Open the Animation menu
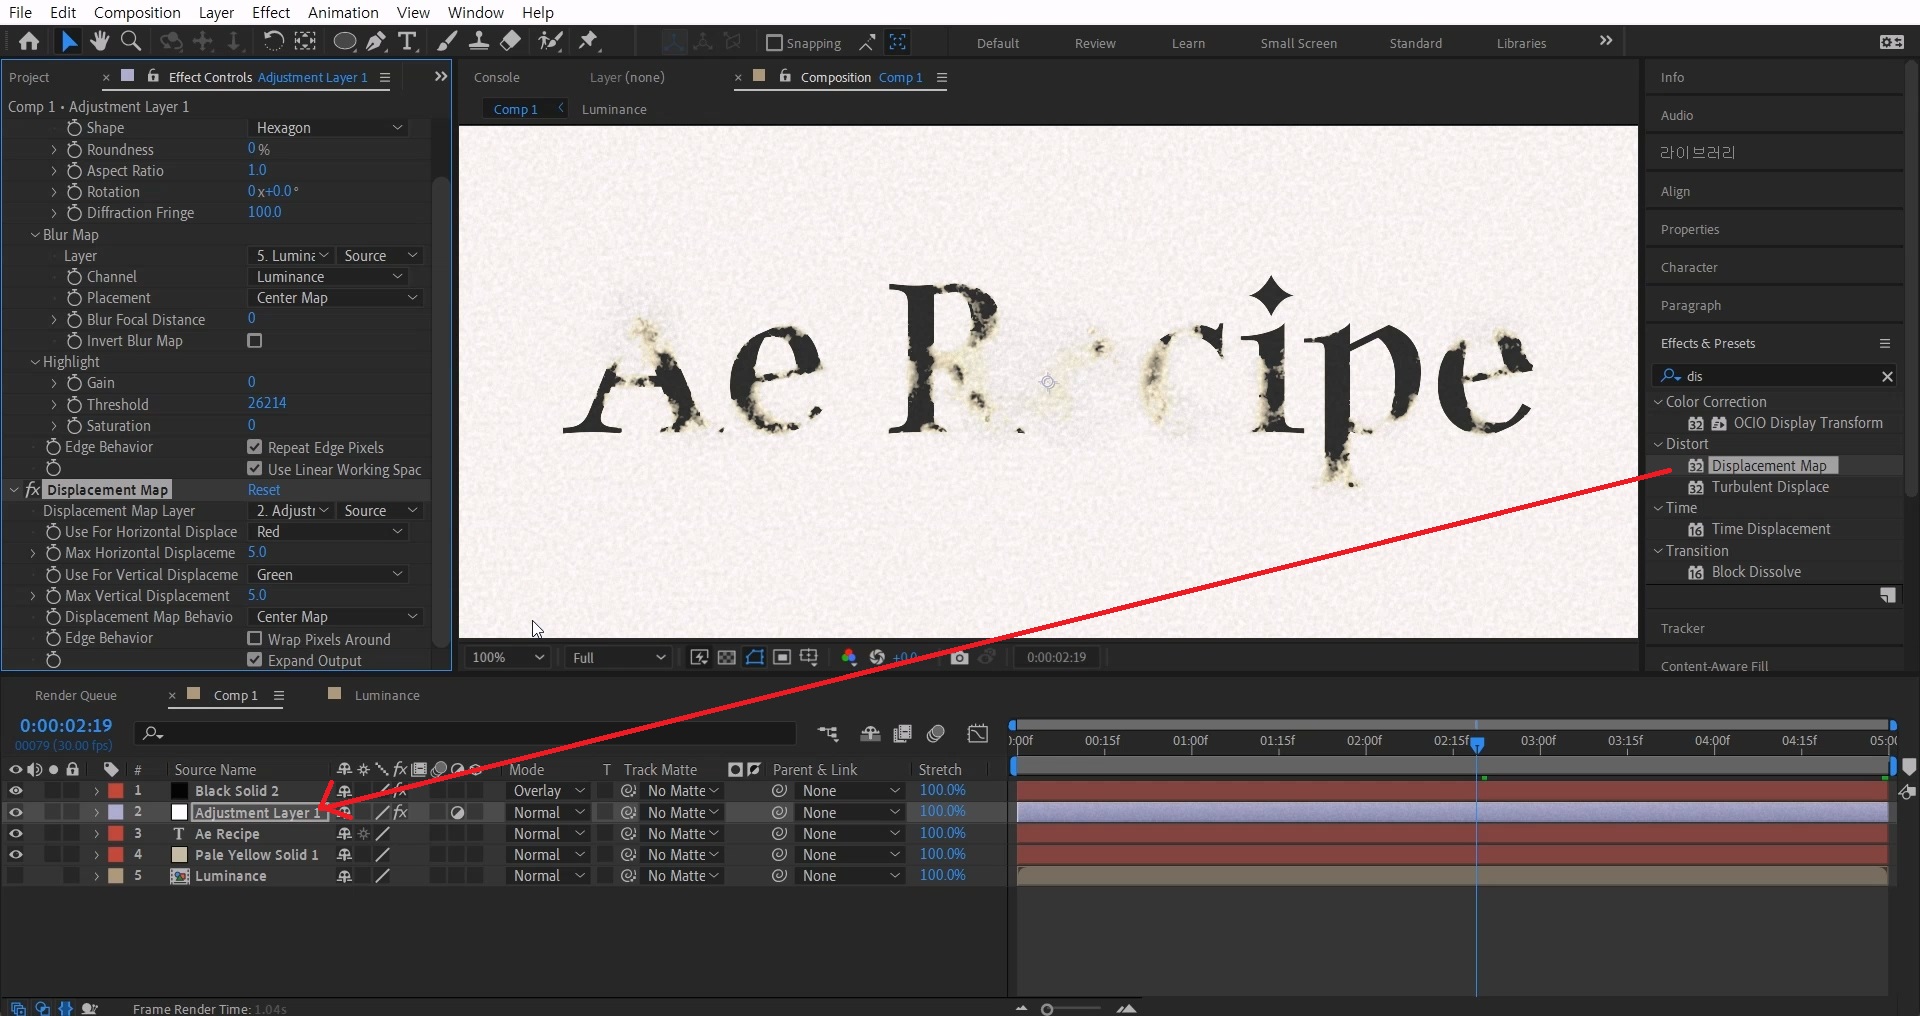The height and width of the screenshot is (1016, 1920). pyautogui.click(x=343, y=12)
